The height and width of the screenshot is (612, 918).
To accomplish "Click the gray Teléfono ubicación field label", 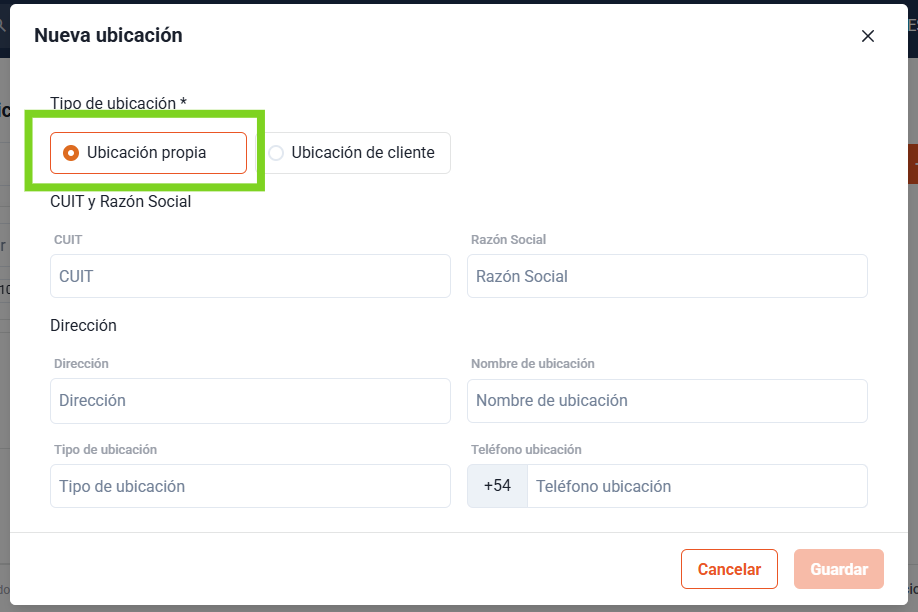I will [526, 450].
